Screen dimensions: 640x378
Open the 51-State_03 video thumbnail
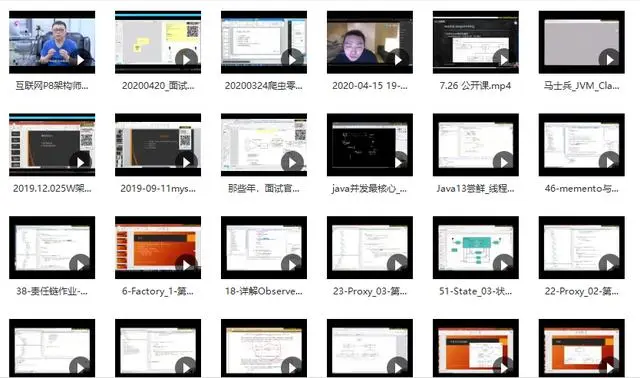pyautogui.click(x=476, y=247)
